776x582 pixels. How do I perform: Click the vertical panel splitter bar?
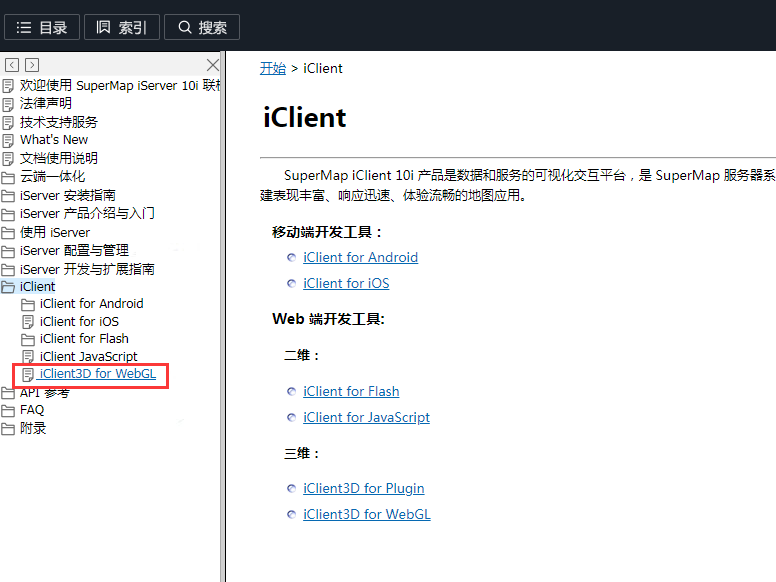[223, 317]
